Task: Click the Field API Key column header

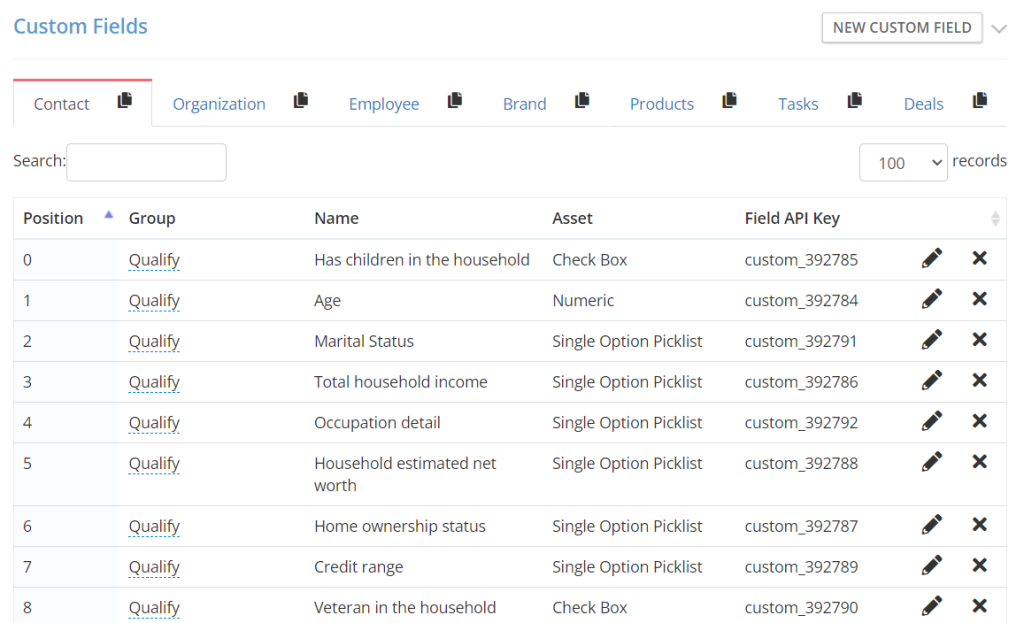Action: click(792, 218)
